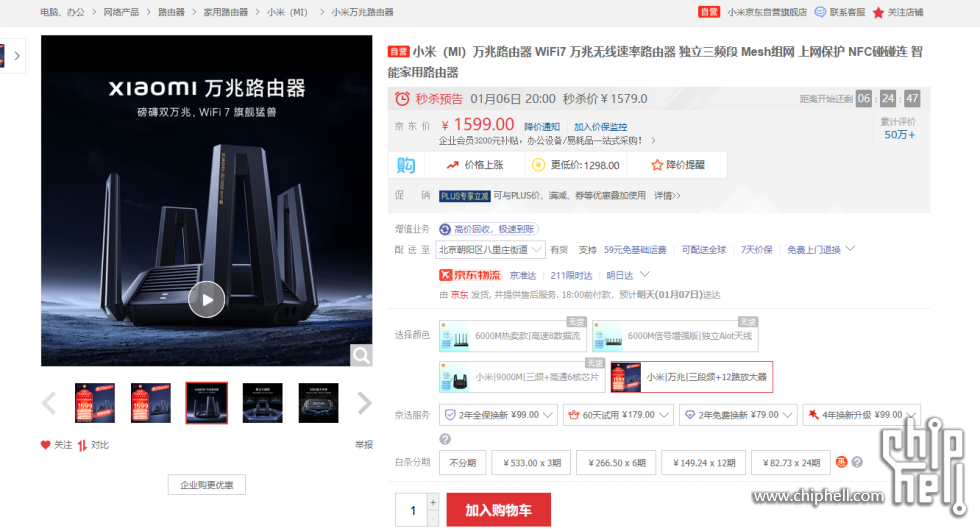Expand the 企业会员 promo arrow
The width and height of the screenshot is (980, 531).
click(654, 141)
